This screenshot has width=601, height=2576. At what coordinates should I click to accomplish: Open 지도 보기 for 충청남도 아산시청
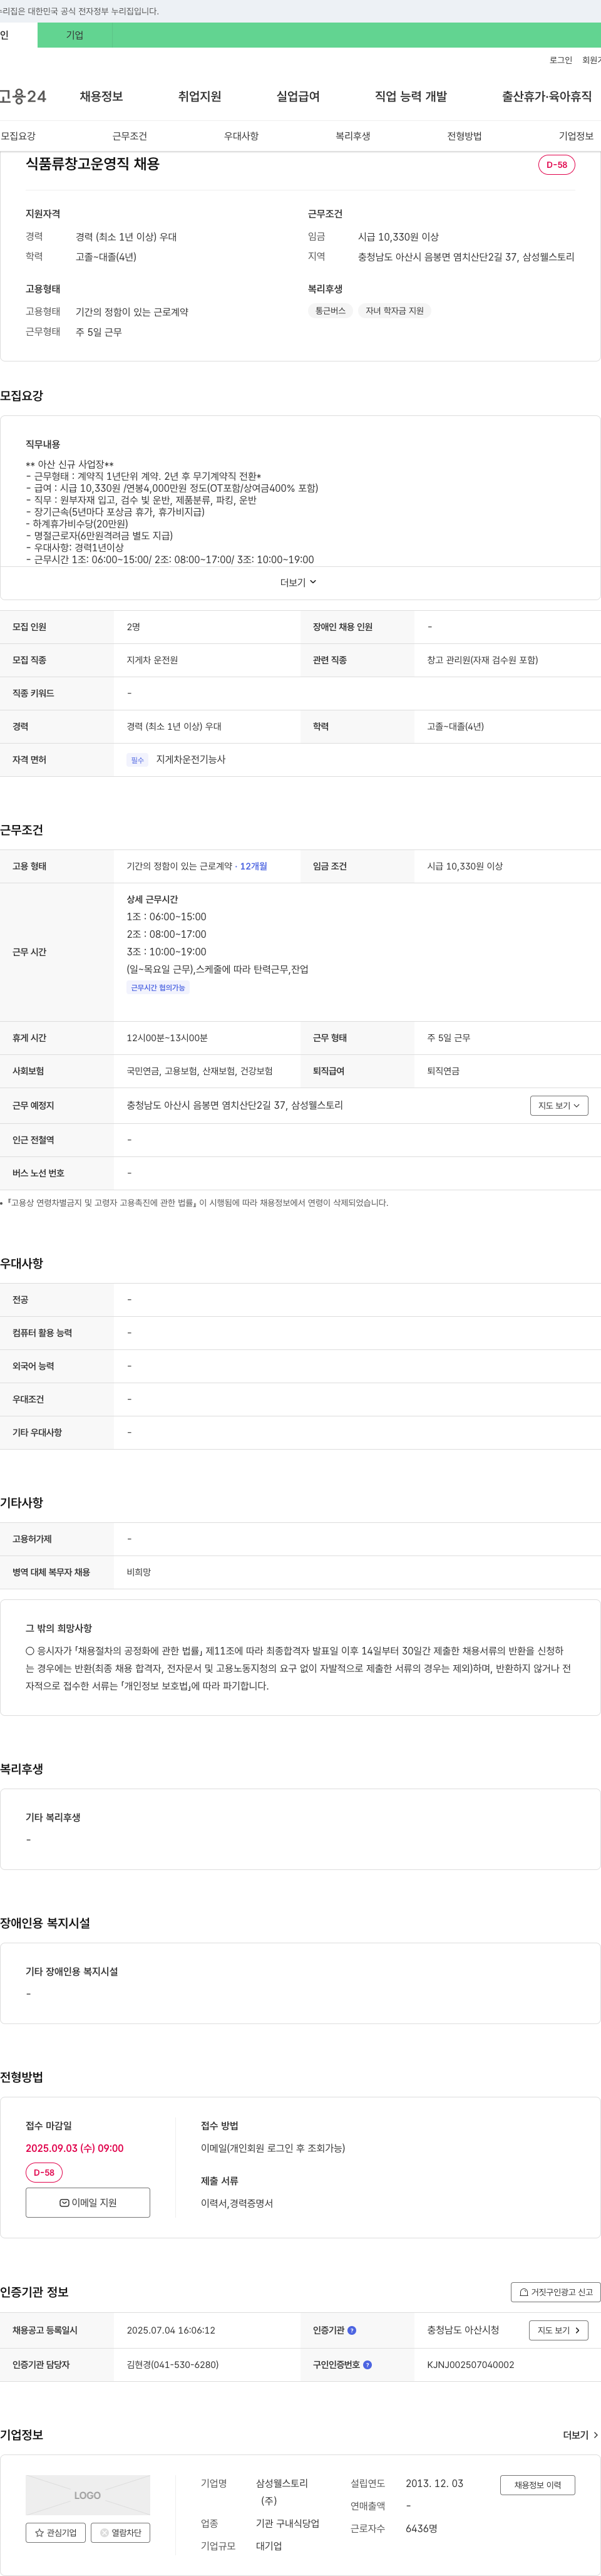(559, 2330)
